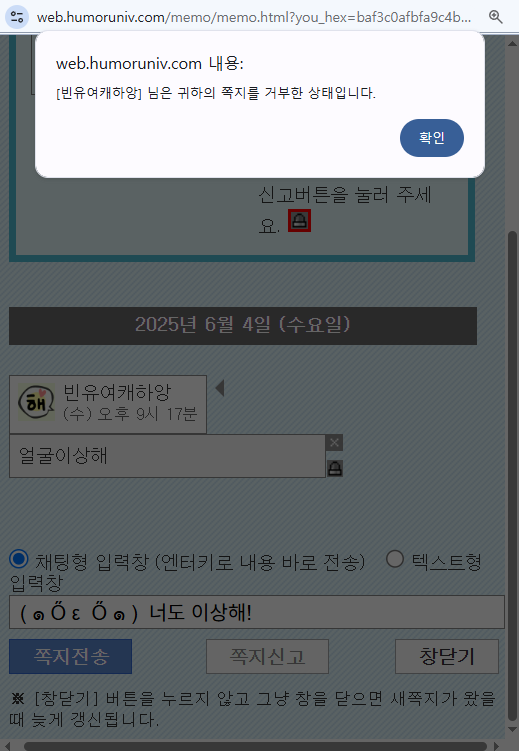Select the 텍스트형 입력창 radio button
This screenshot has width=519, height=751.
(395, 558)
